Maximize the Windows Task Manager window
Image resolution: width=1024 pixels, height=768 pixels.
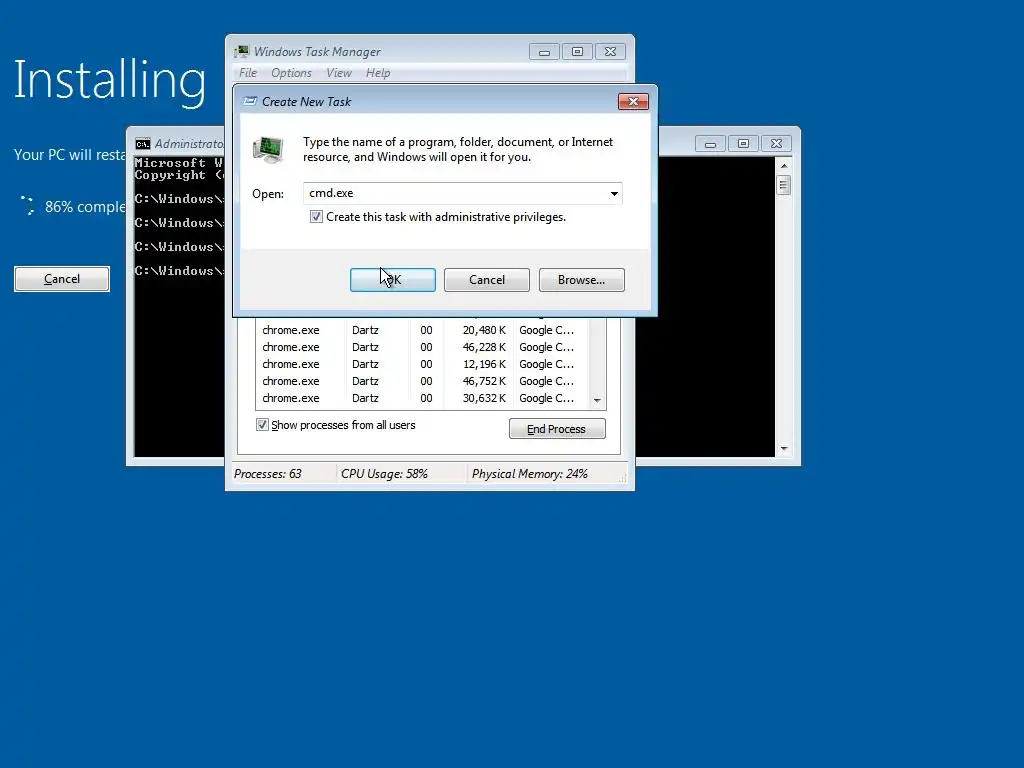577,52
